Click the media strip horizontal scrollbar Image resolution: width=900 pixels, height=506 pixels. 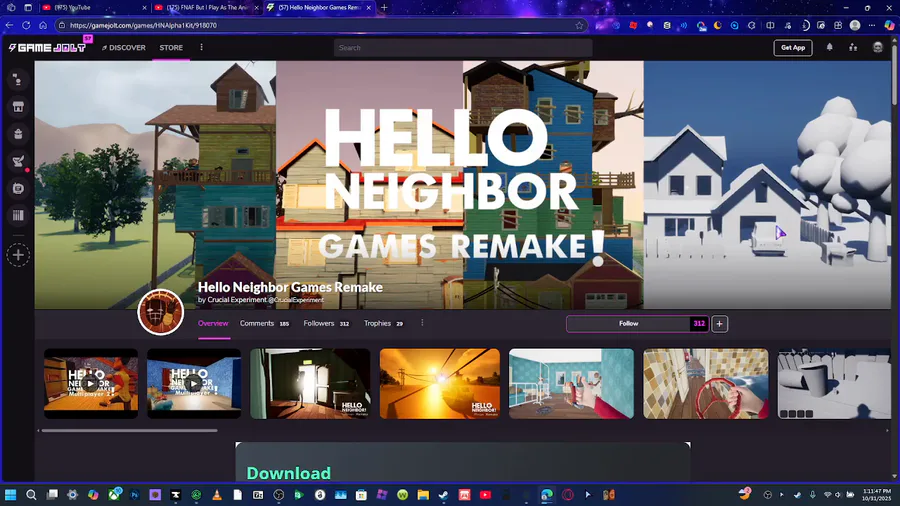point(129,430)
